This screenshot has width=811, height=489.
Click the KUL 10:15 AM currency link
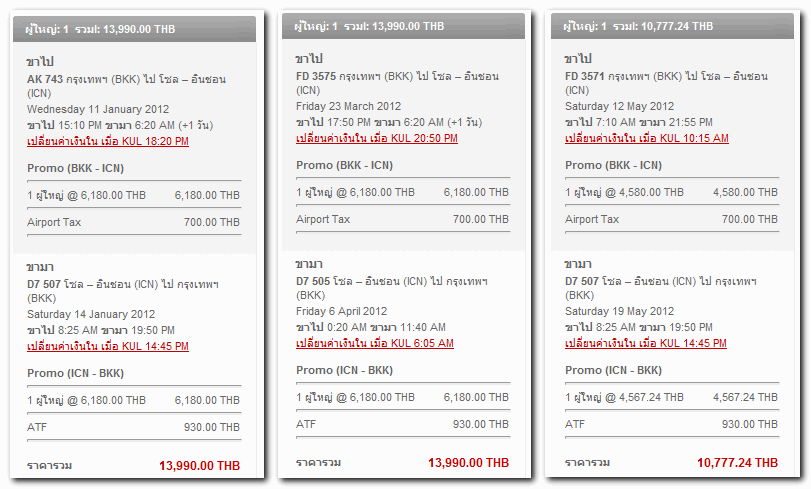(647, 139)
